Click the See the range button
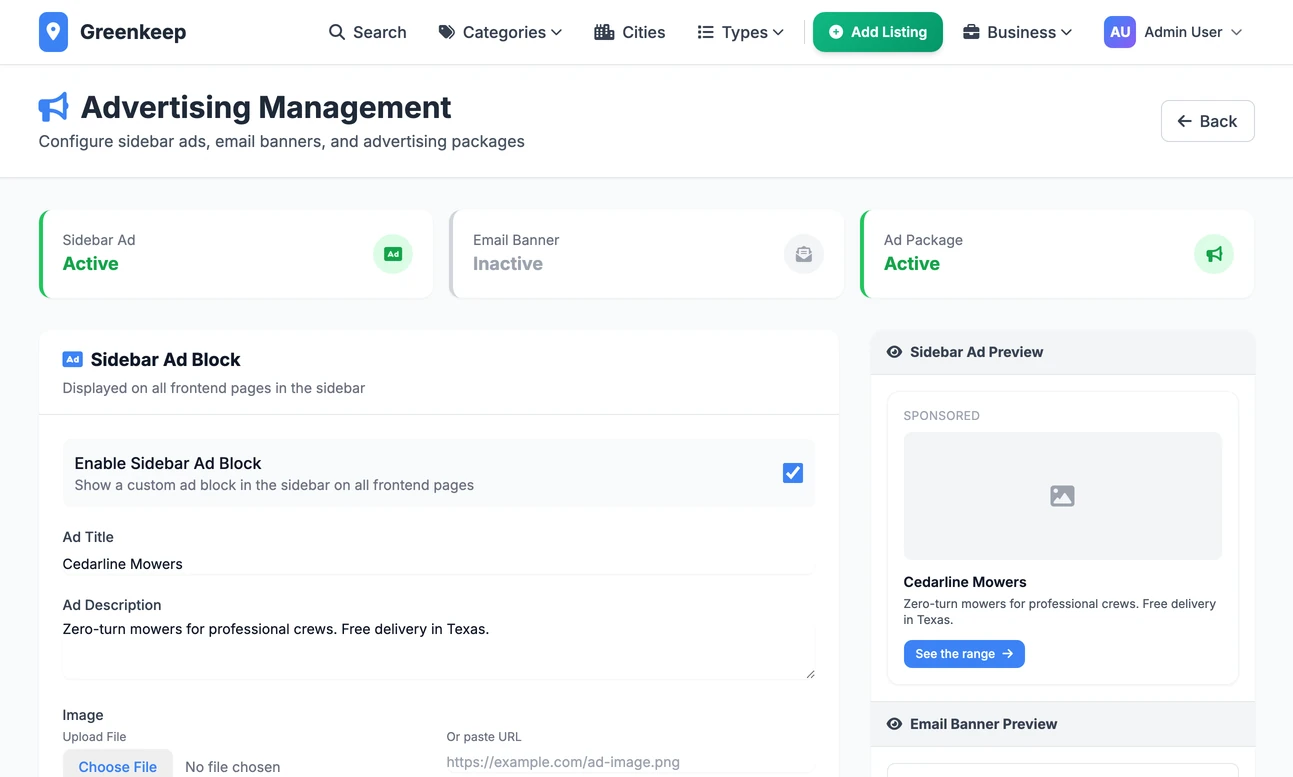 964,654
